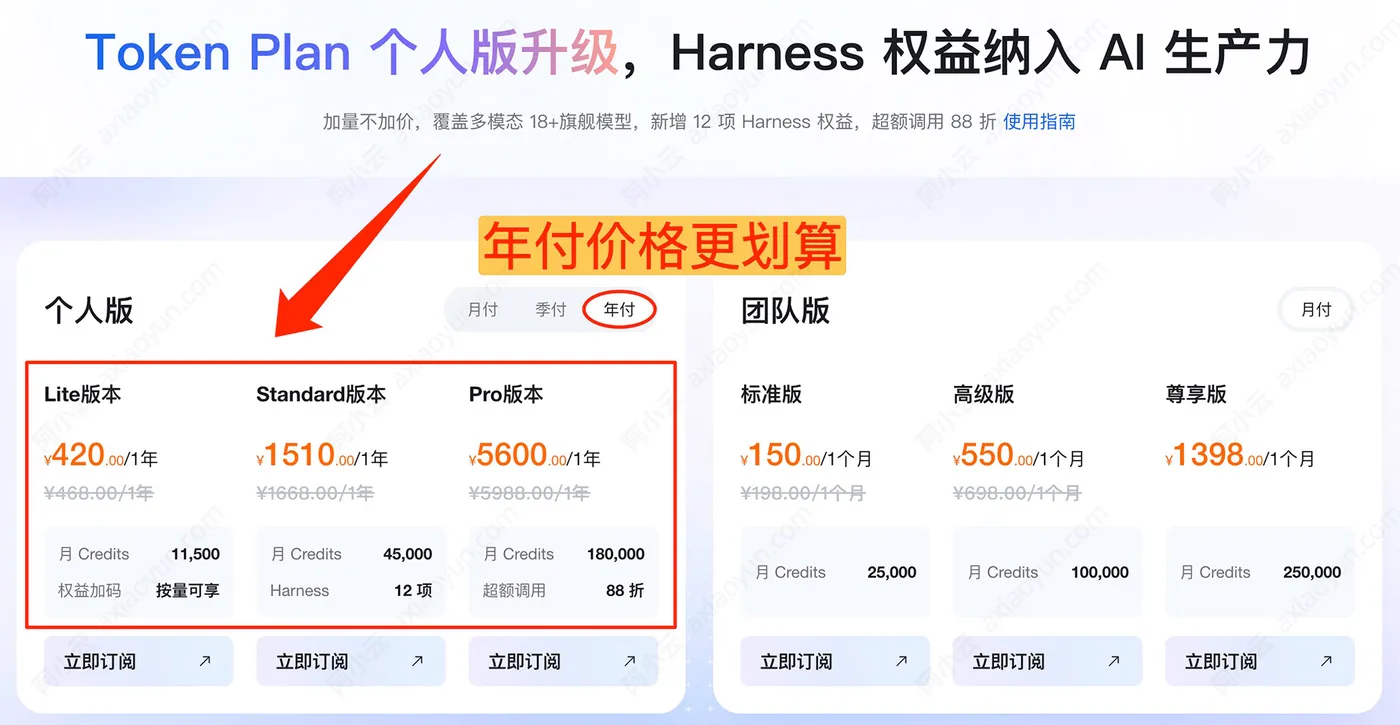Subscribe to the Pro版本 plan

tap(563, 661)
